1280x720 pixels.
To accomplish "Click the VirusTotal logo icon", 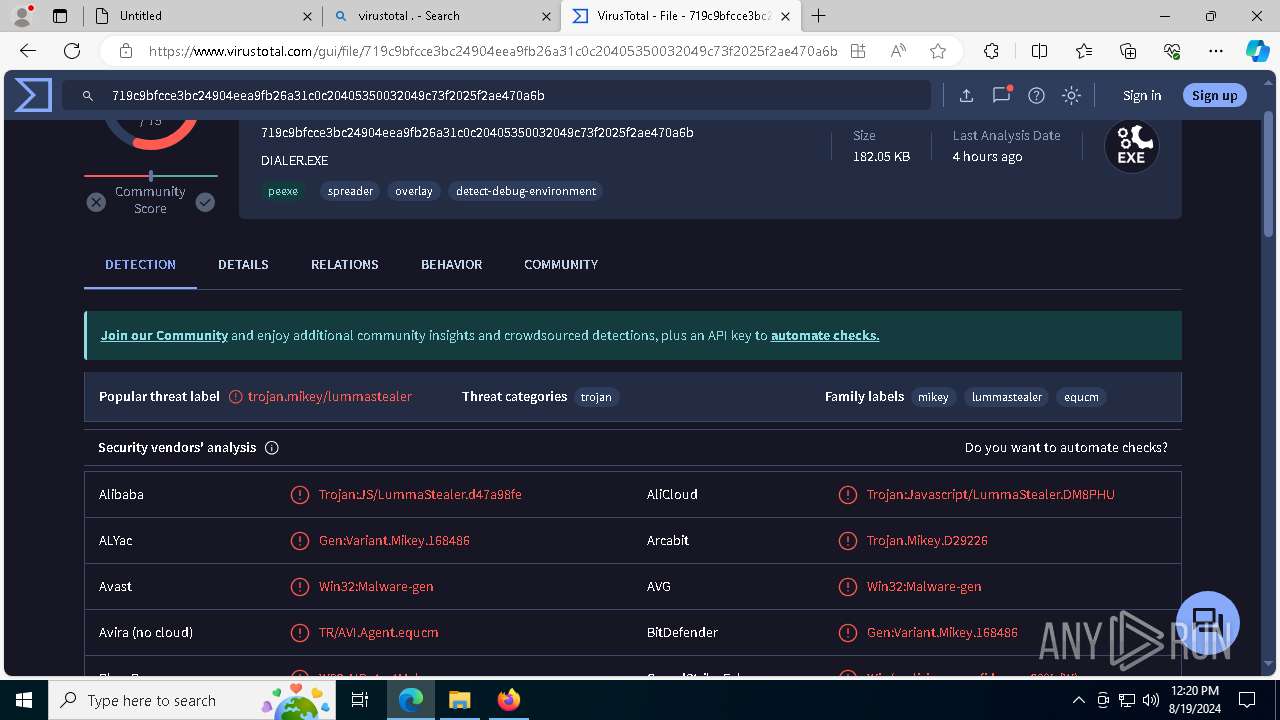I will click(x=33, y=95).
